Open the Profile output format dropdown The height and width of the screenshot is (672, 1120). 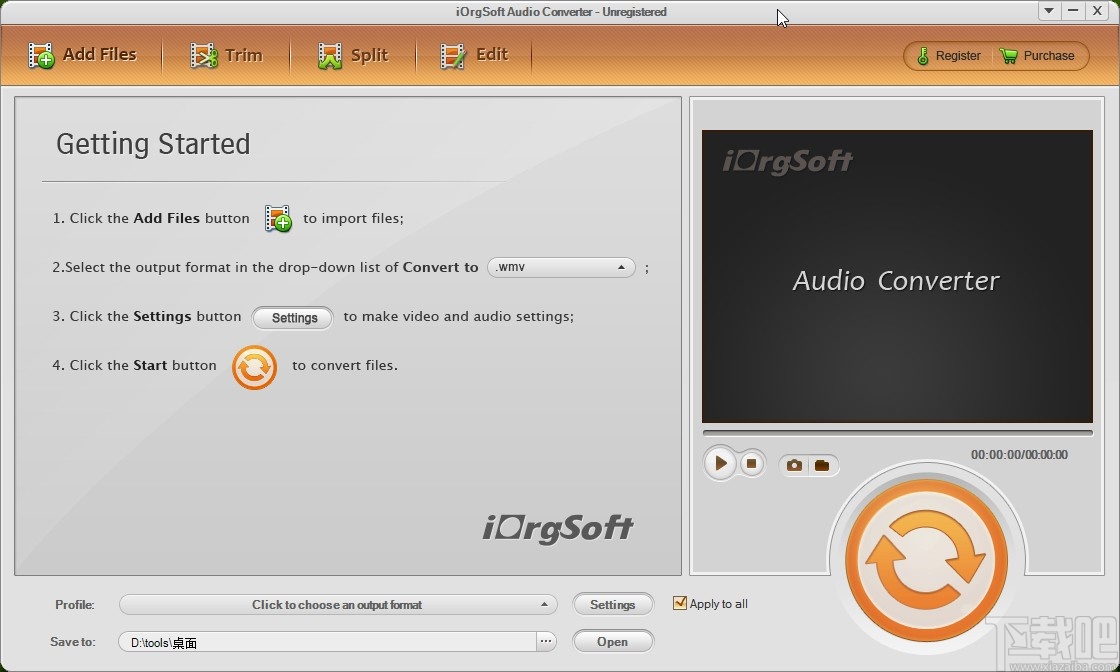(x=337, y=604)
